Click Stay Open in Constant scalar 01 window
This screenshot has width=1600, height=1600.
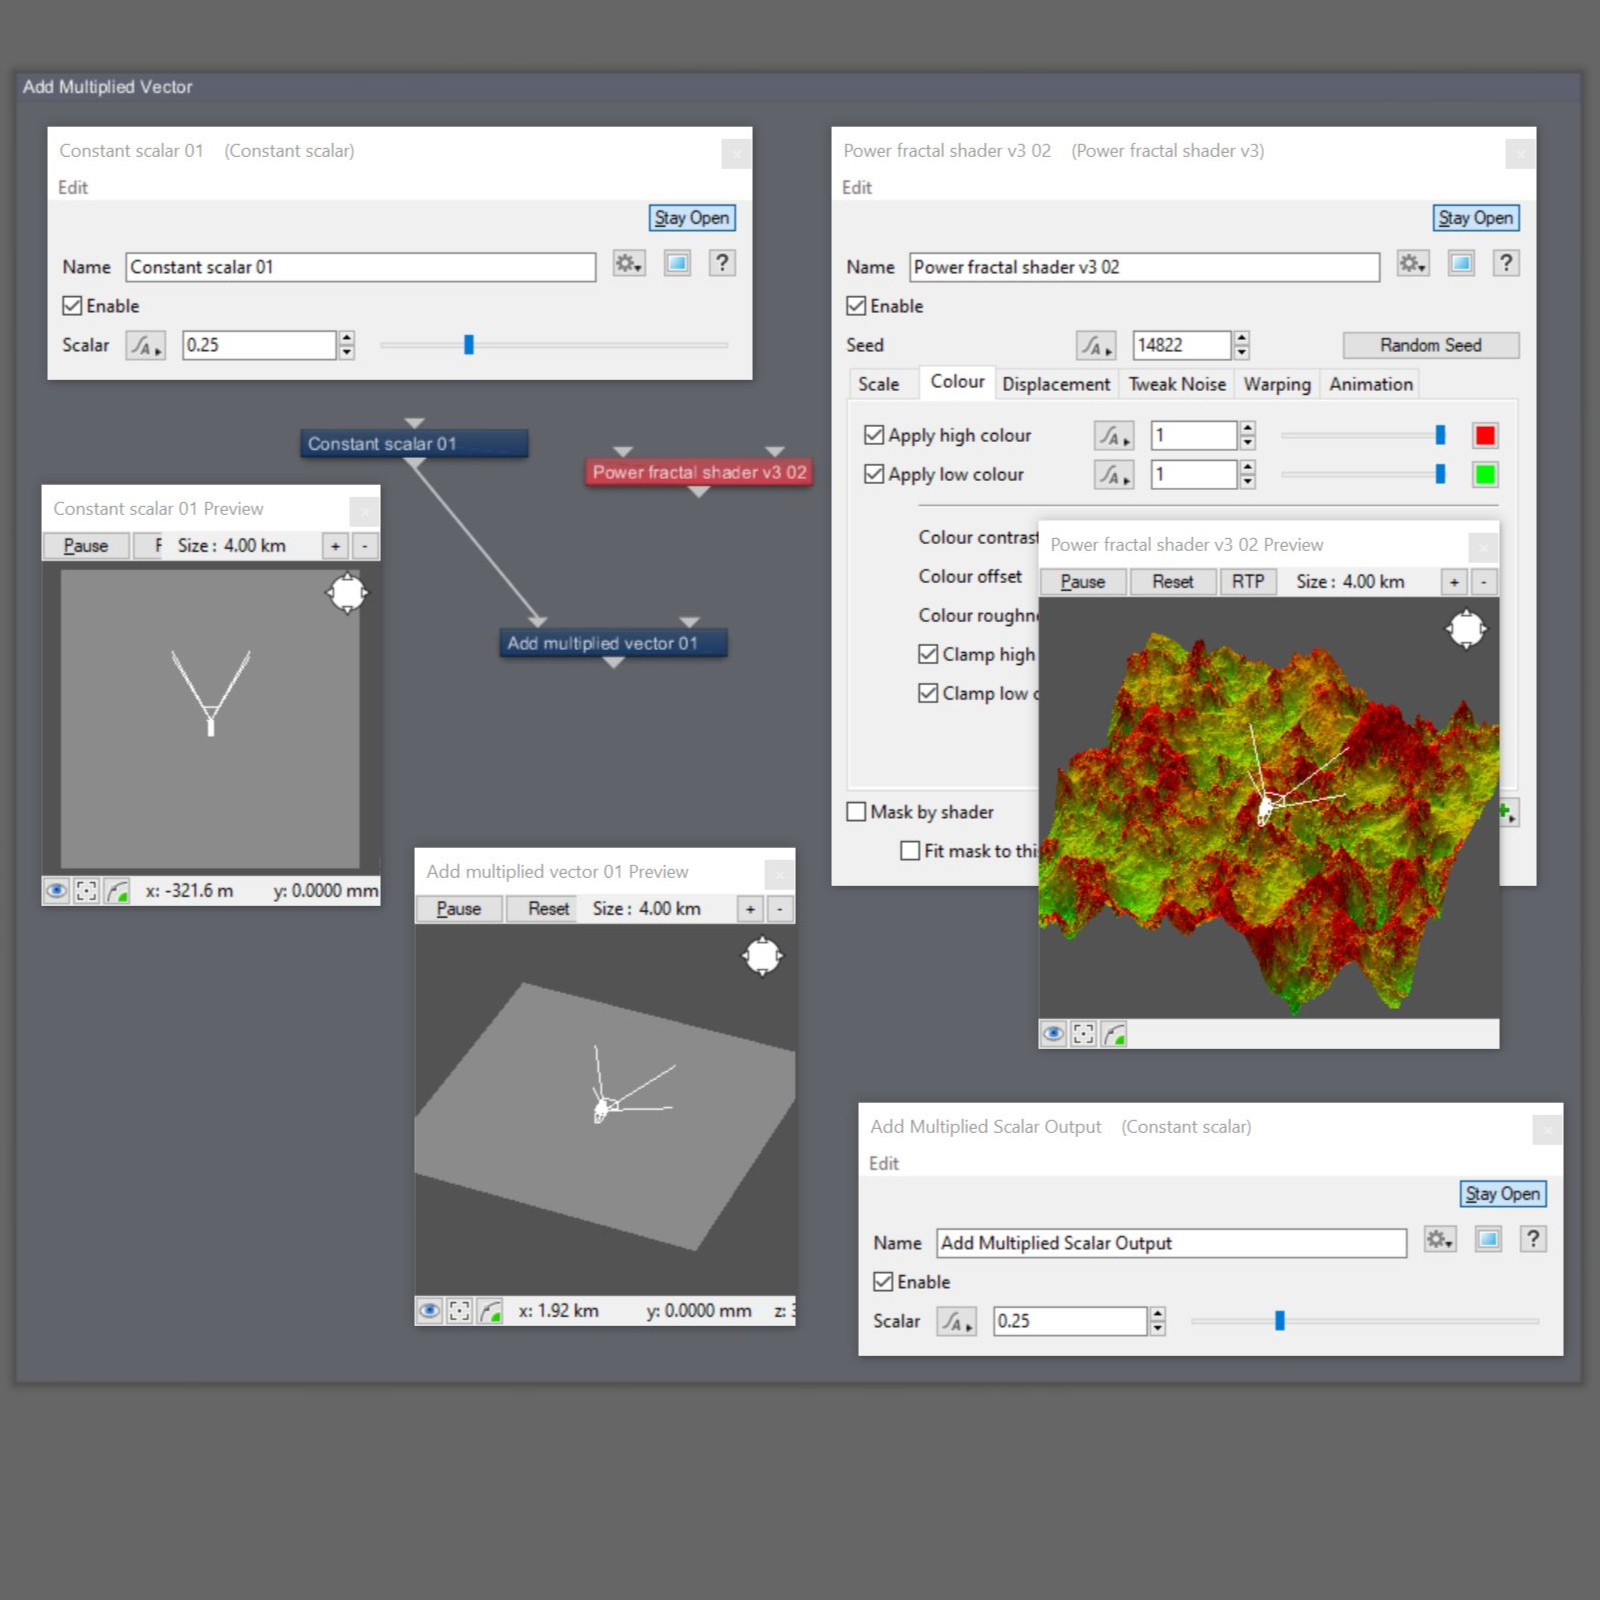tap(692, 218)
